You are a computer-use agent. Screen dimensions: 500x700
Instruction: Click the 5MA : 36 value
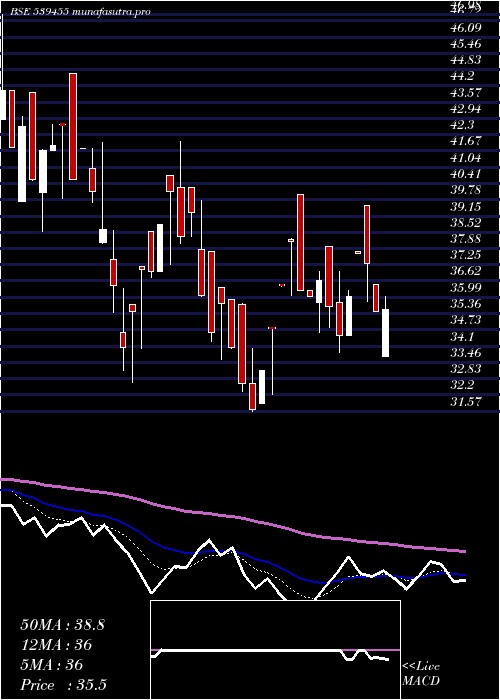[52, 665]
